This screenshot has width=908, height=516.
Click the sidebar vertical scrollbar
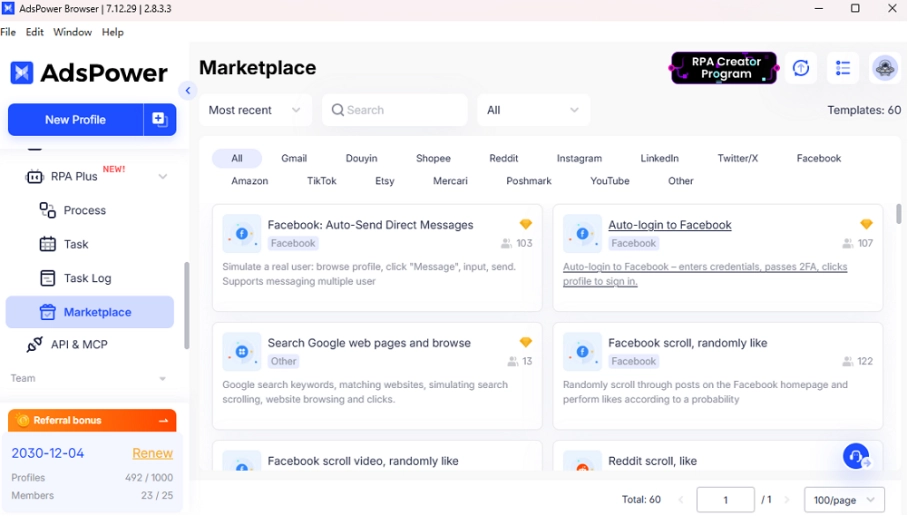(x=186, y=305)
